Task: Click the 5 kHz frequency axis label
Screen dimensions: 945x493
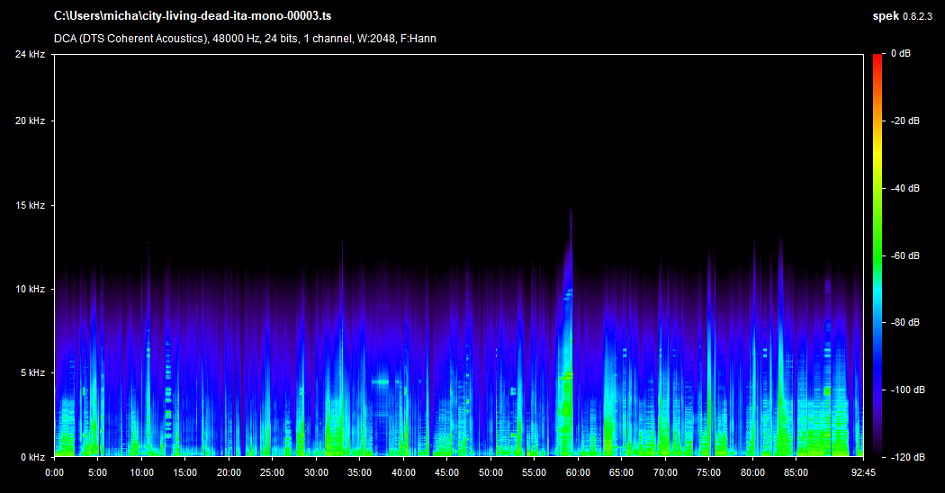Action: point(31,373)
